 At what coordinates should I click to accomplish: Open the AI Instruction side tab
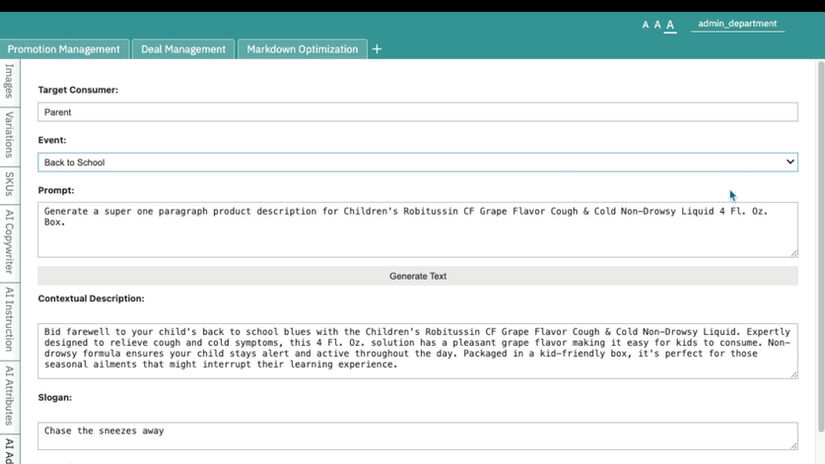[9, 320]
